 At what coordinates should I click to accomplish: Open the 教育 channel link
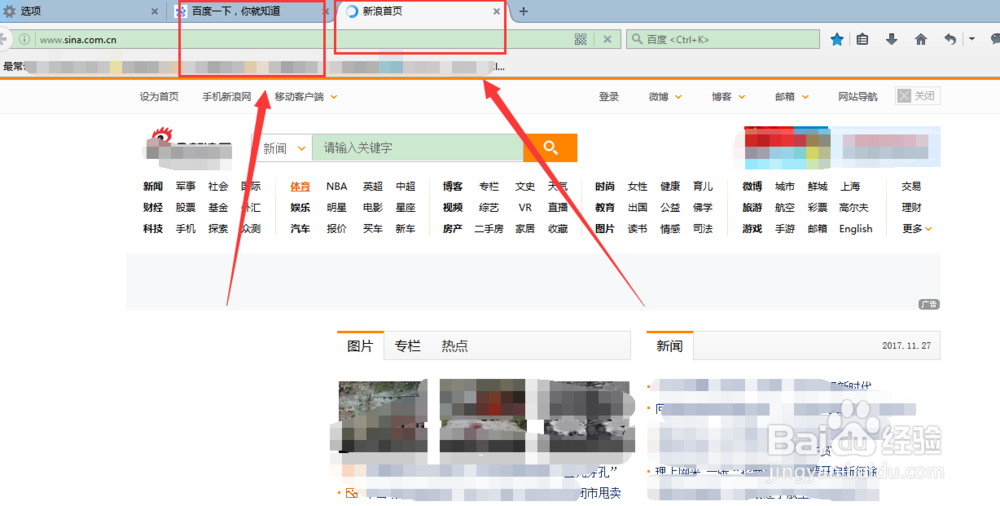click(x=605, y=207)
